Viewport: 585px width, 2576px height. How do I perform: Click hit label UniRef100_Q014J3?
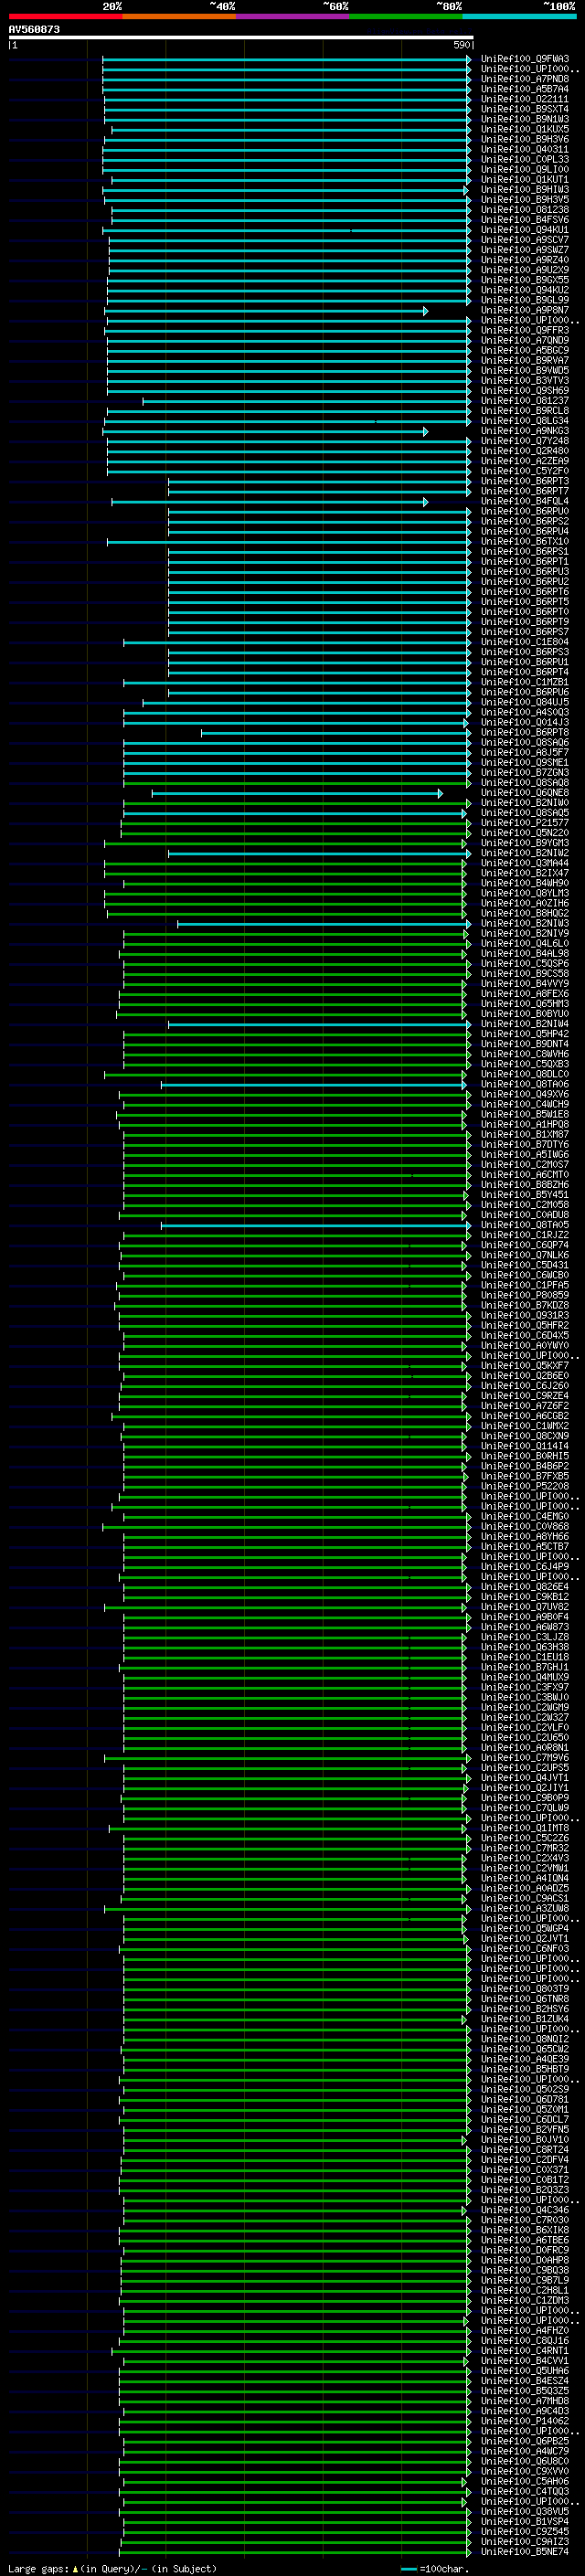tap(525, 722)
